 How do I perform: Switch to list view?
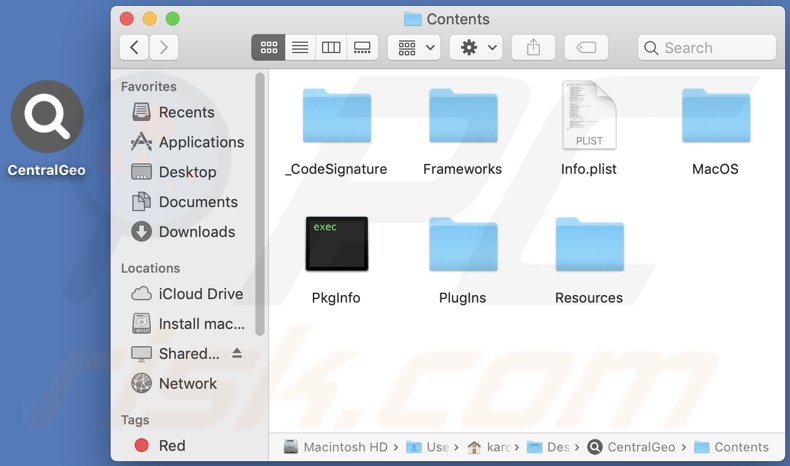point(300,48)
